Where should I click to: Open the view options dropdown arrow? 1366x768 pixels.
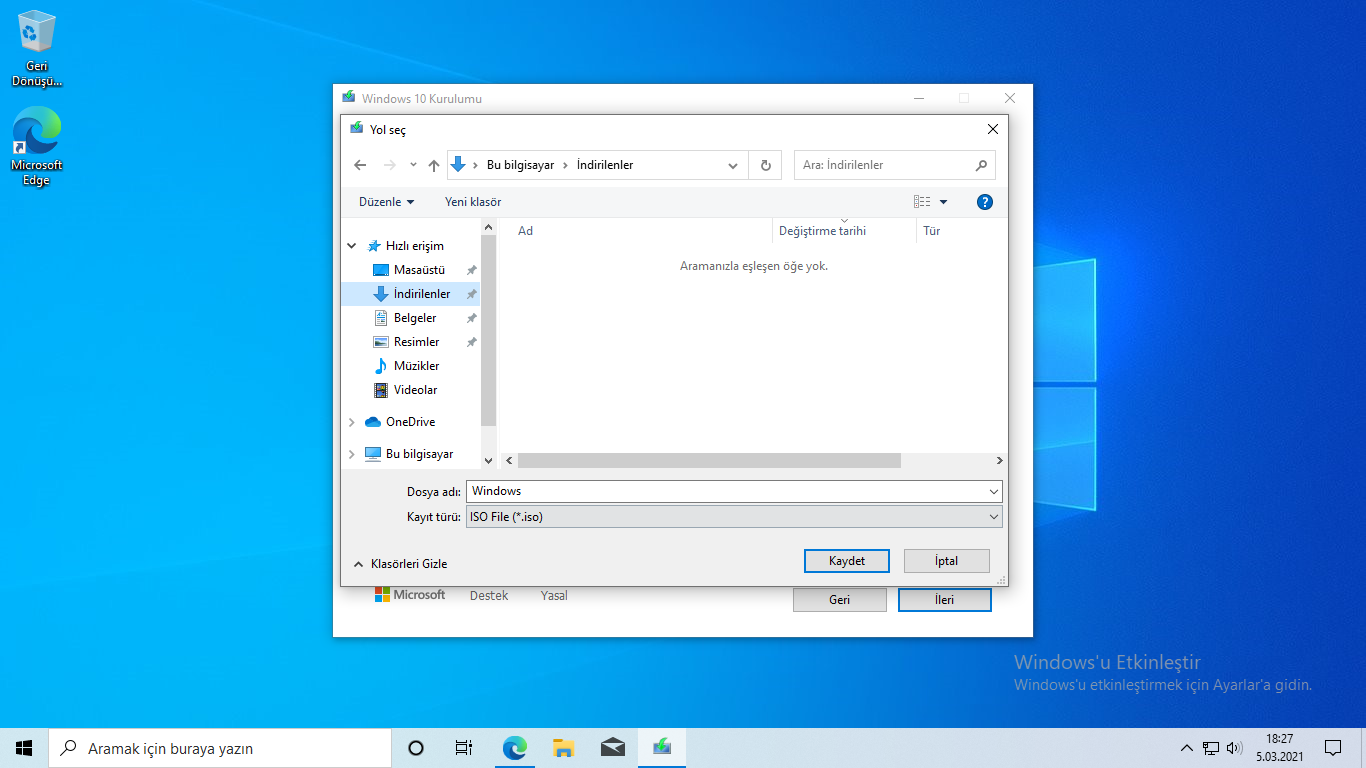click(943, 202)
